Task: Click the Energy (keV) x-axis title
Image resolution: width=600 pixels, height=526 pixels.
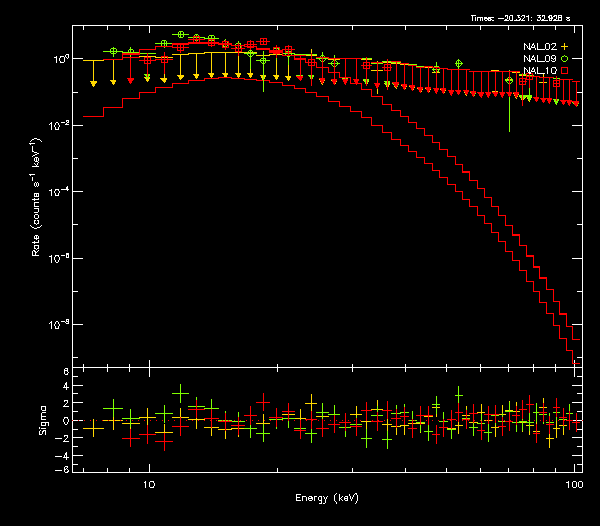Action: [x=326, y=498]
